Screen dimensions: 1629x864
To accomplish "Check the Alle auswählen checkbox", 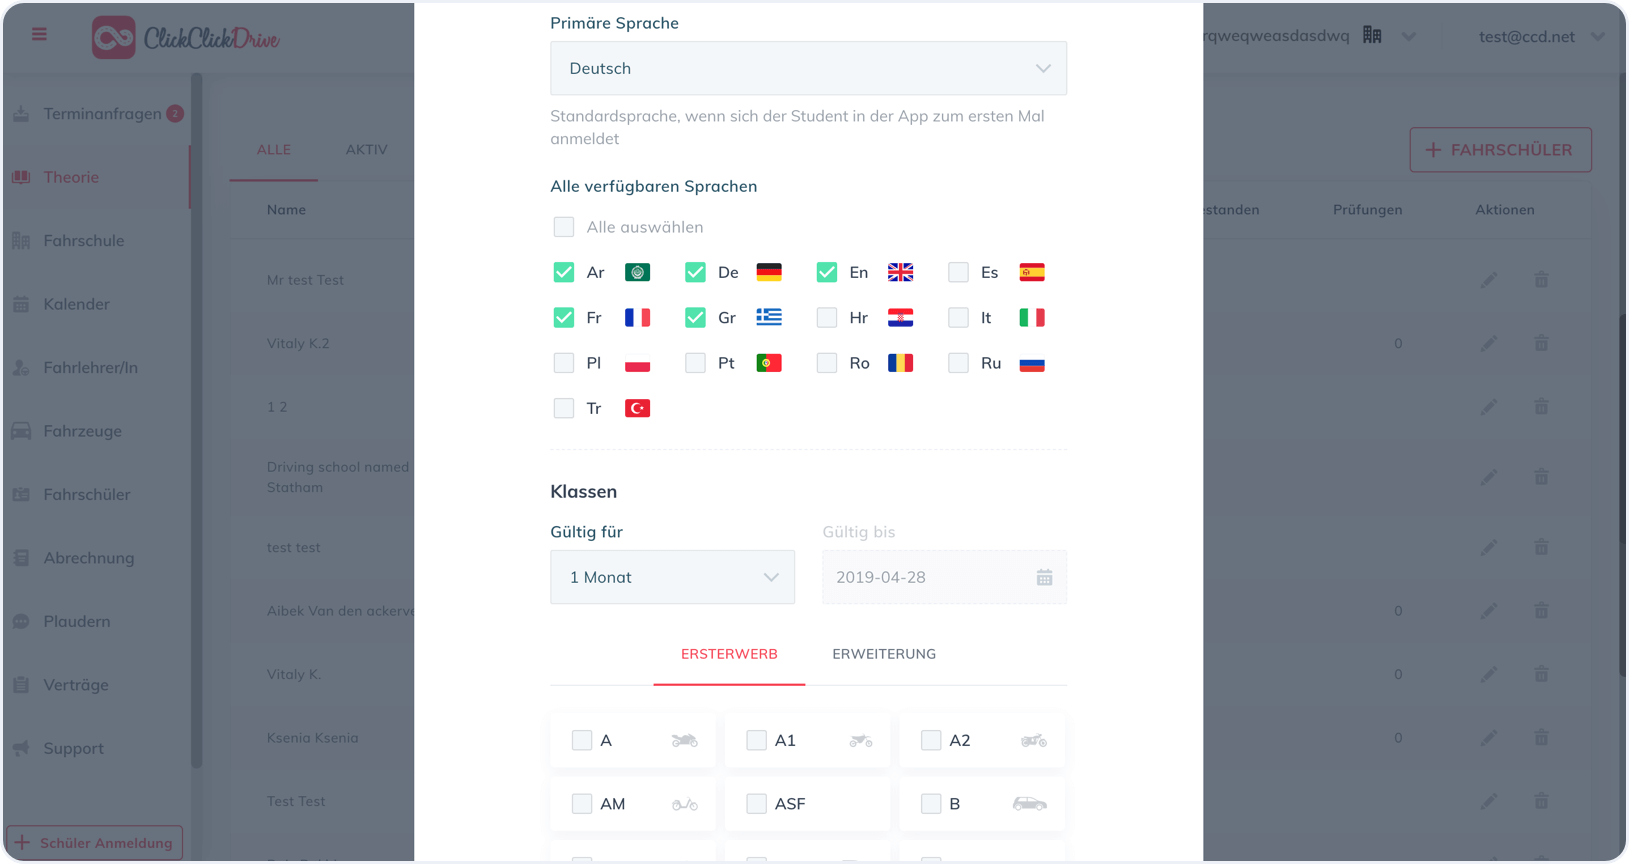I will click(564, 227).
